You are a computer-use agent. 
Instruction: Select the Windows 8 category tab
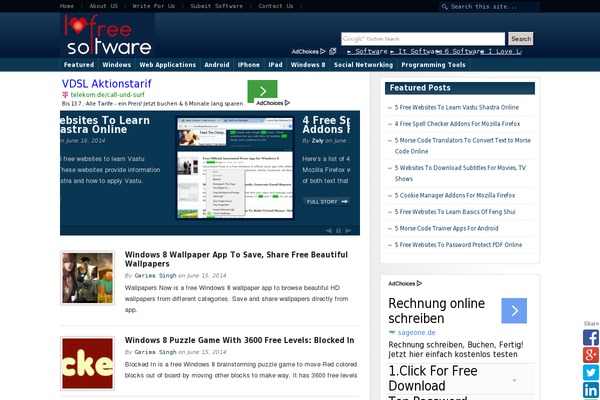click(308, 65)
